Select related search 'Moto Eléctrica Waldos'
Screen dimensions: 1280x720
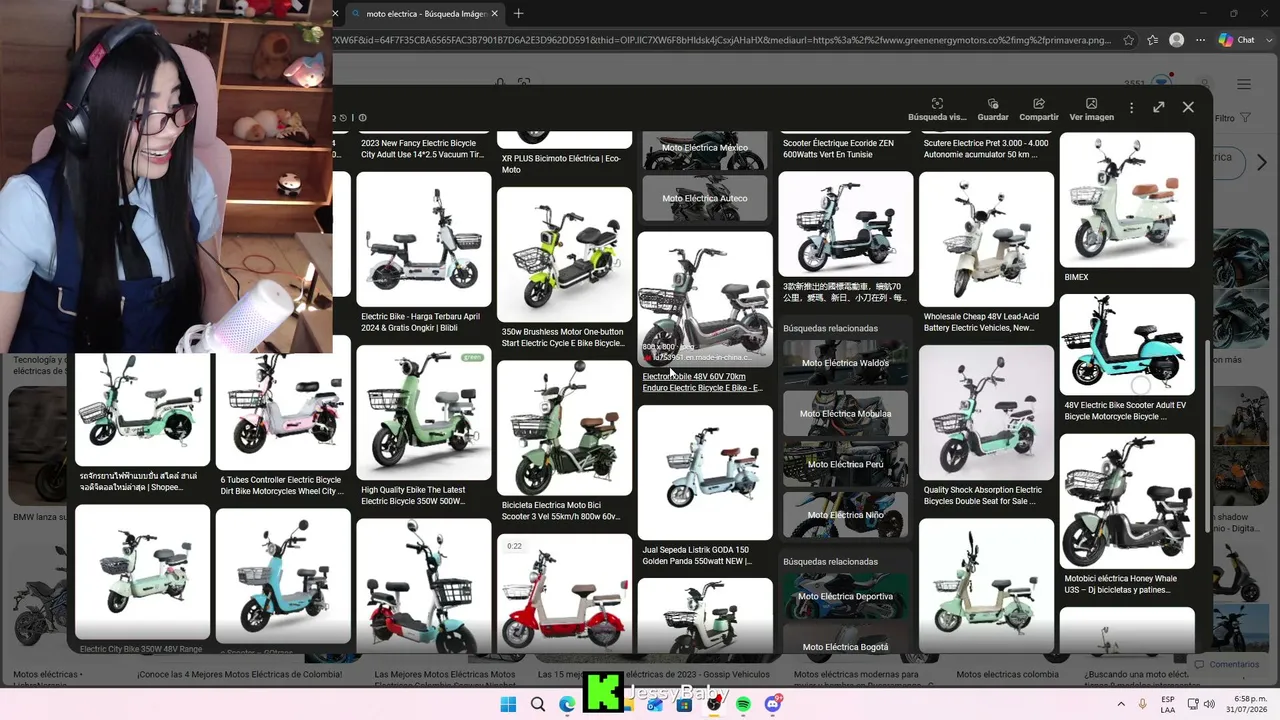(845, 363)
